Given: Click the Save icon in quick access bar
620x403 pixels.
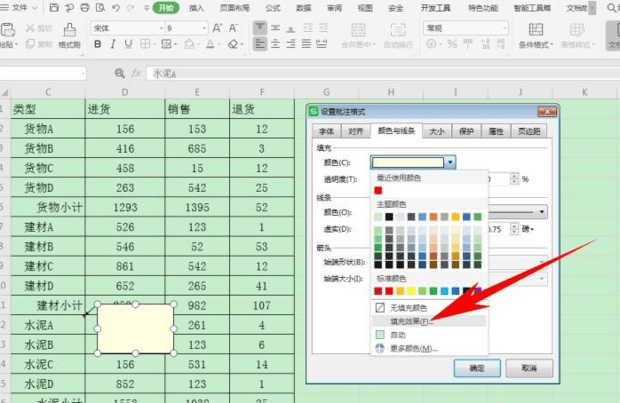Looking at the screenshot, I should (x=54, y=8).
